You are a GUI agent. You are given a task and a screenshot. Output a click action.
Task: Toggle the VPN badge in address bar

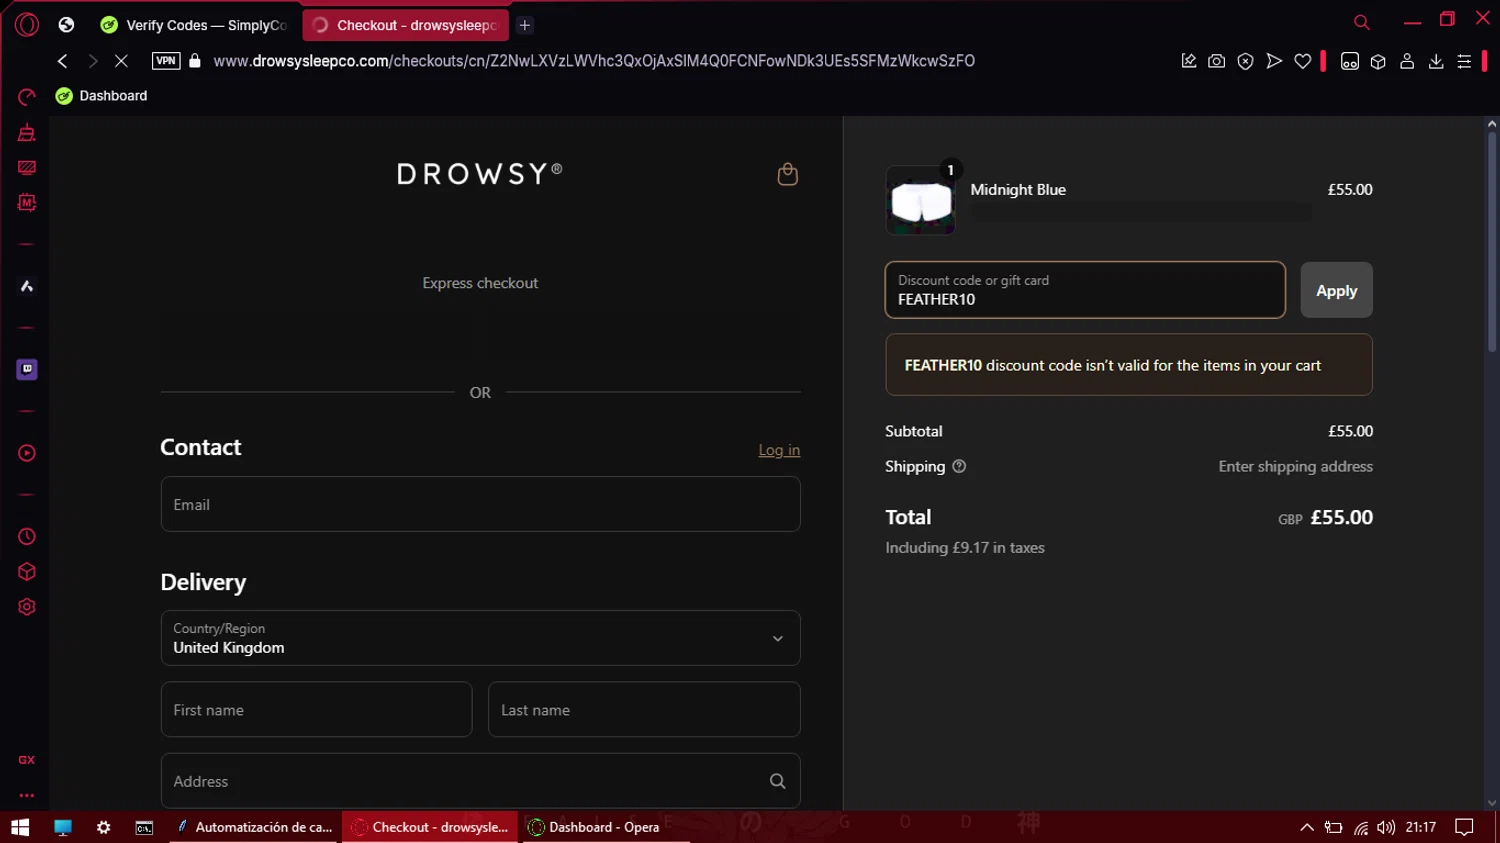[x=166, y=60]
